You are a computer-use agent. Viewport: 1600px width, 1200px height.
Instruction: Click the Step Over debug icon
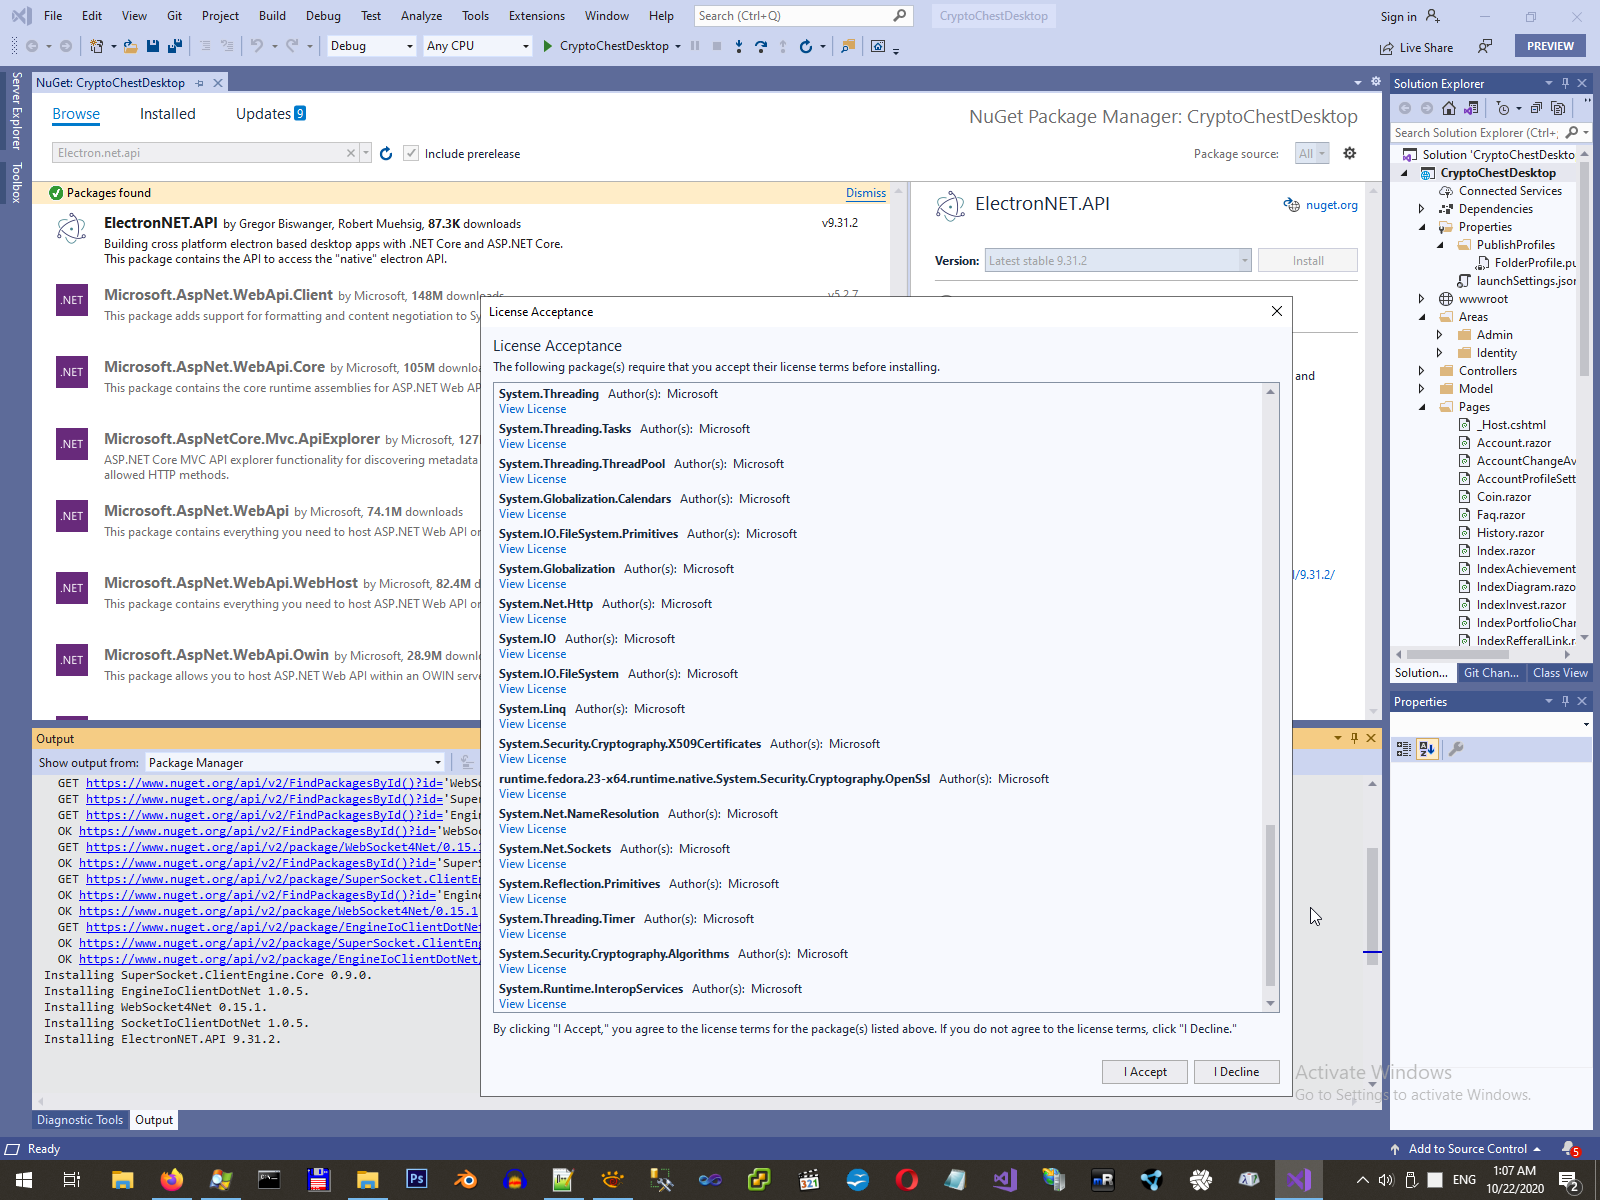(761, 46)
